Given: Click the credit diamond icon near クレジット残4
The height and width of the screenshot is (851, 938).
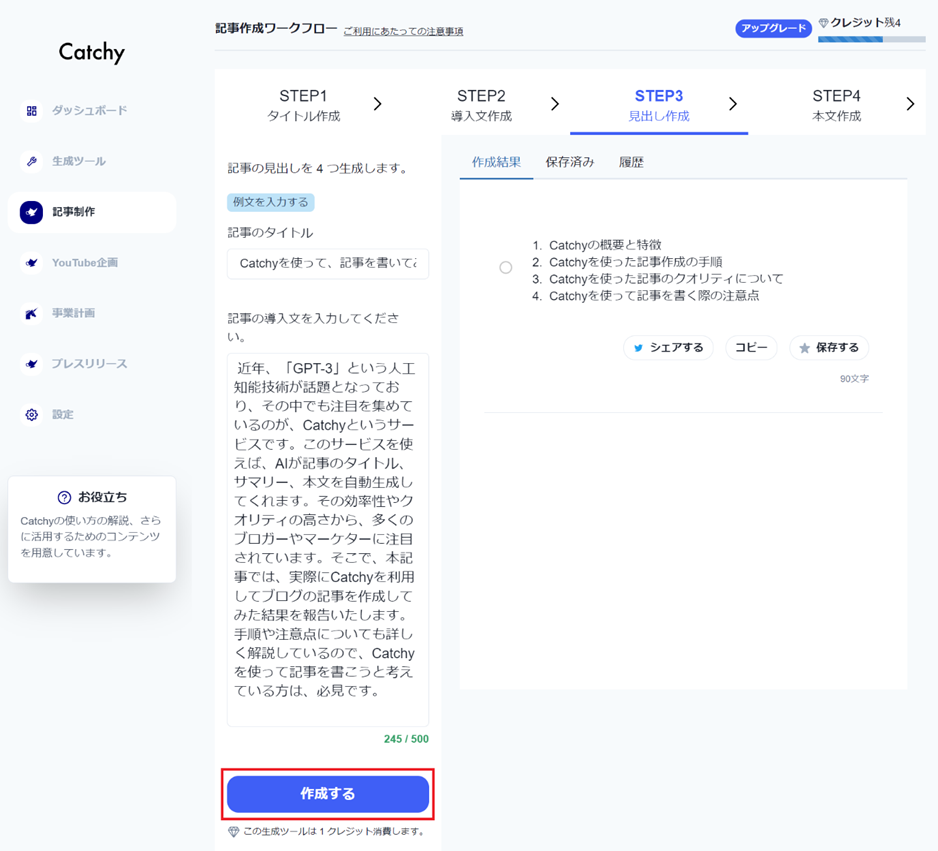Looking at the screenshot, I should coord(824,23).
